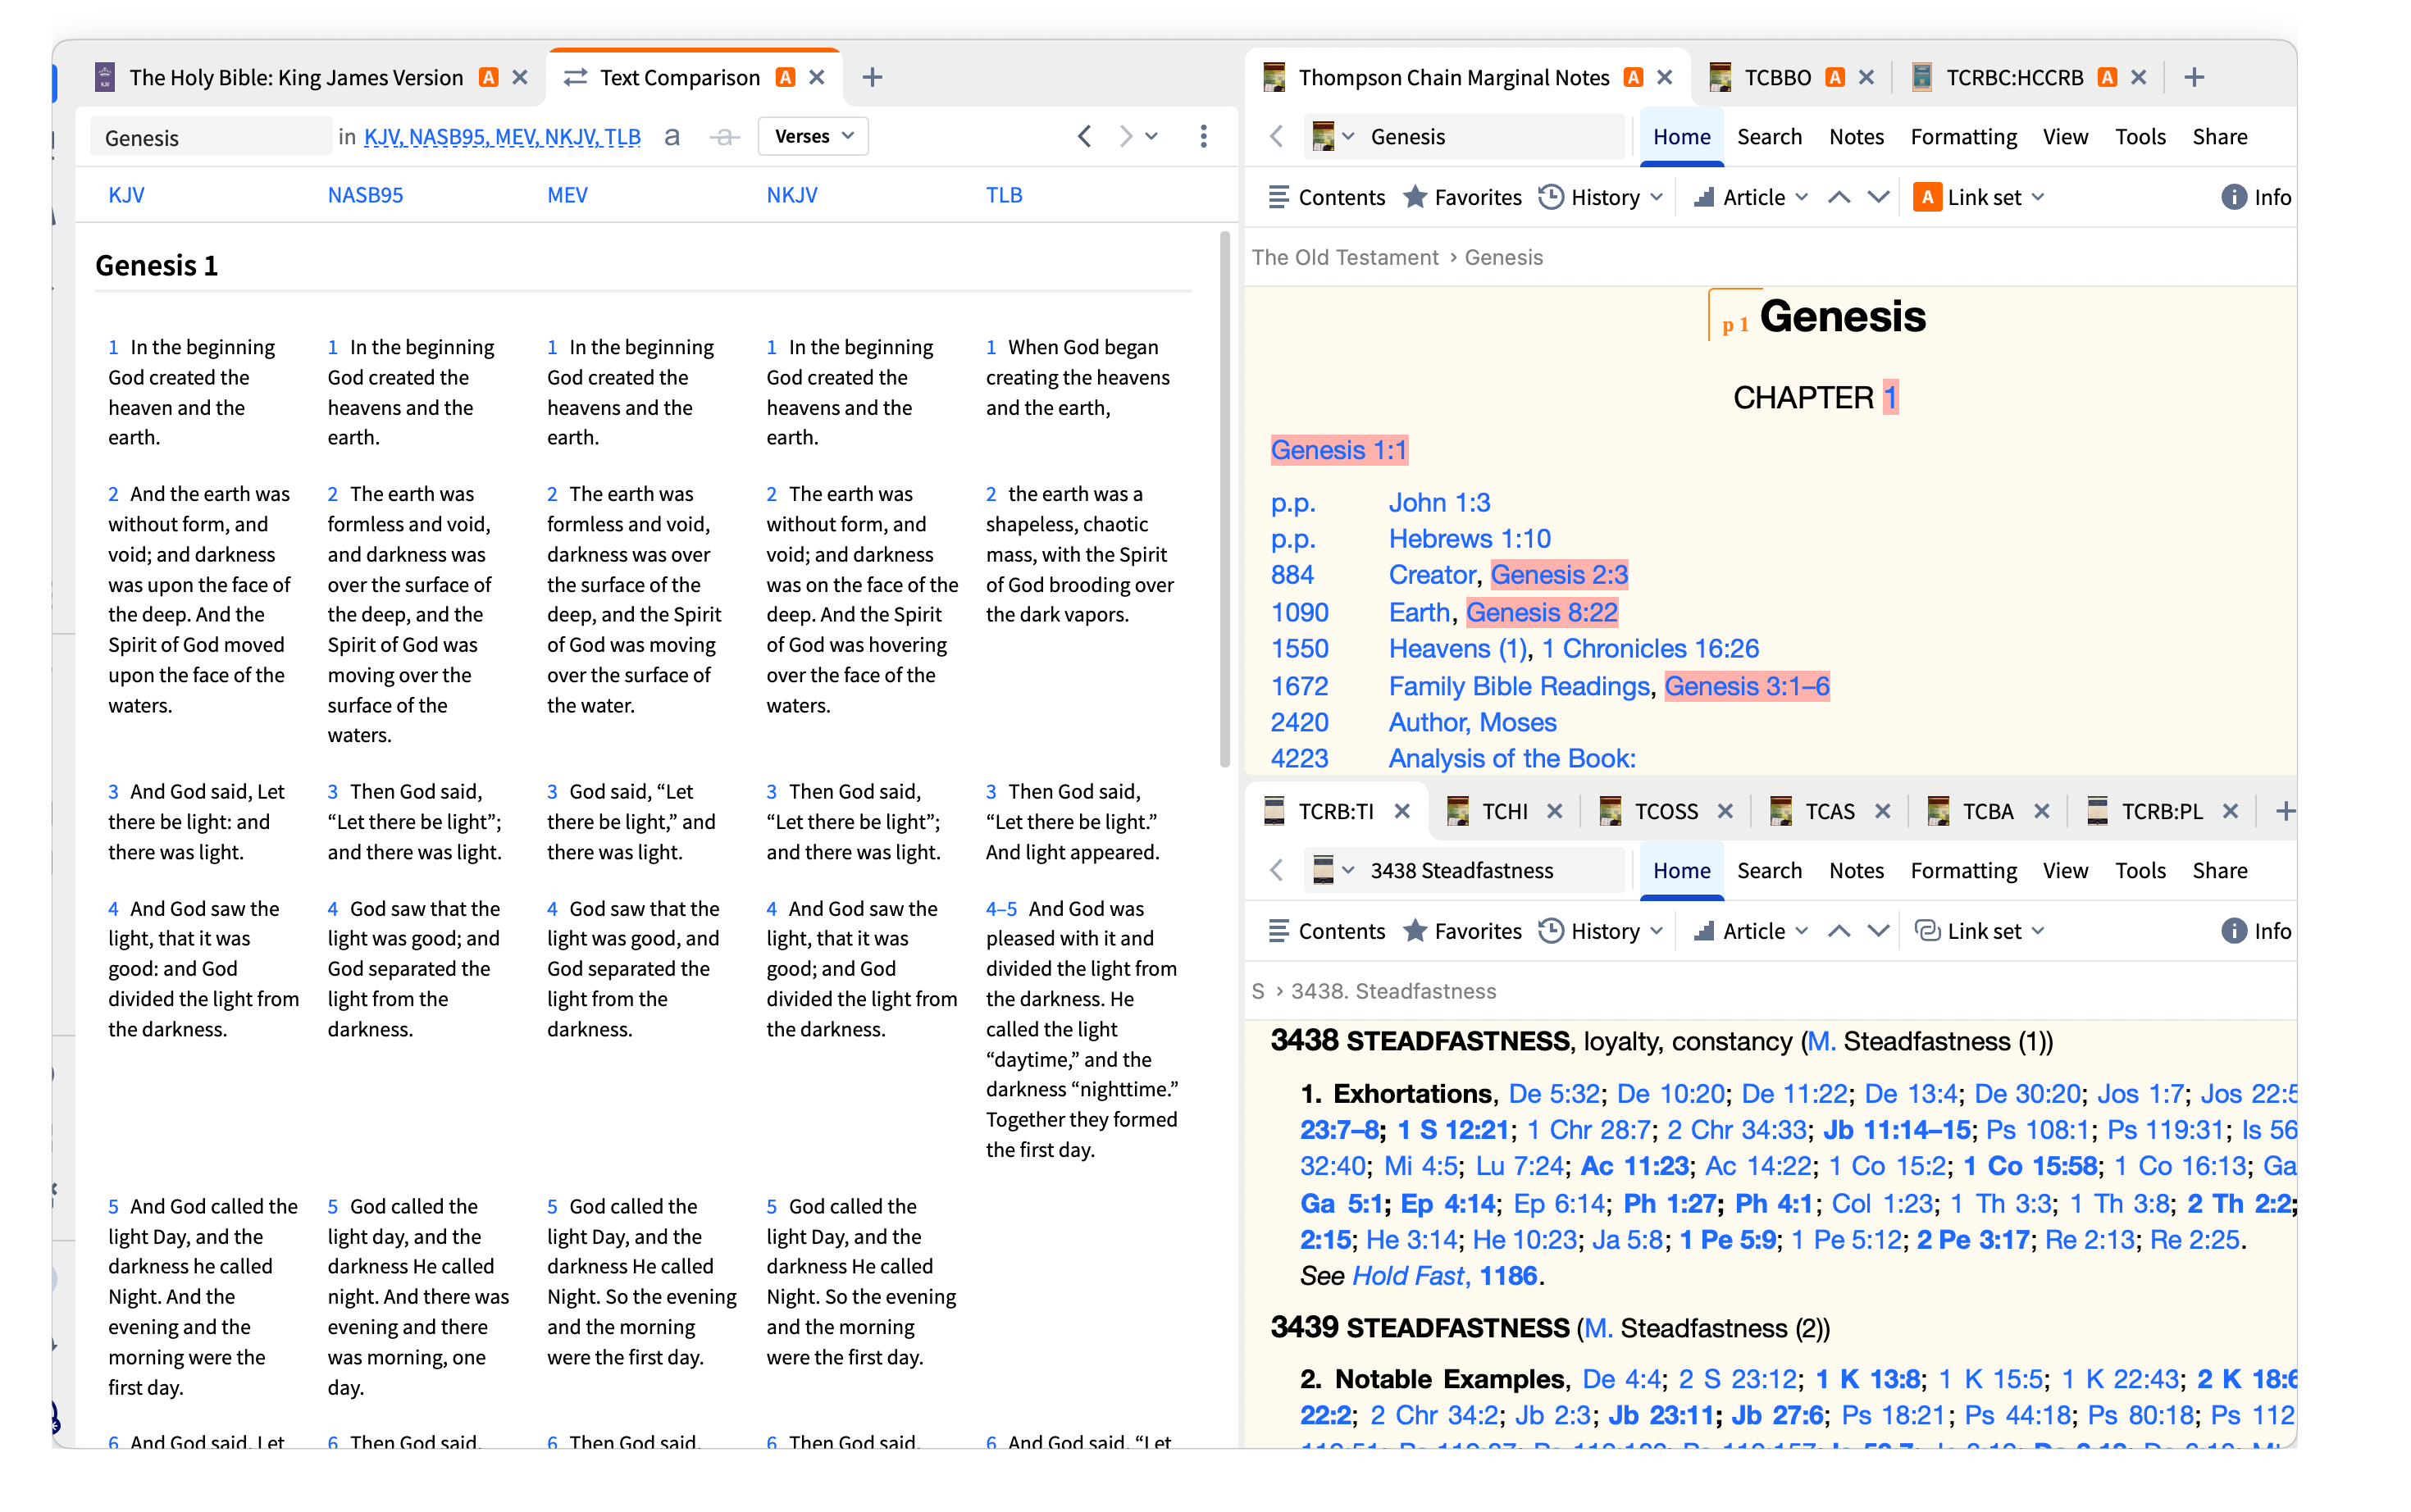
Task: Go to previous article with up arrow
Action: tap(1838, 197)
